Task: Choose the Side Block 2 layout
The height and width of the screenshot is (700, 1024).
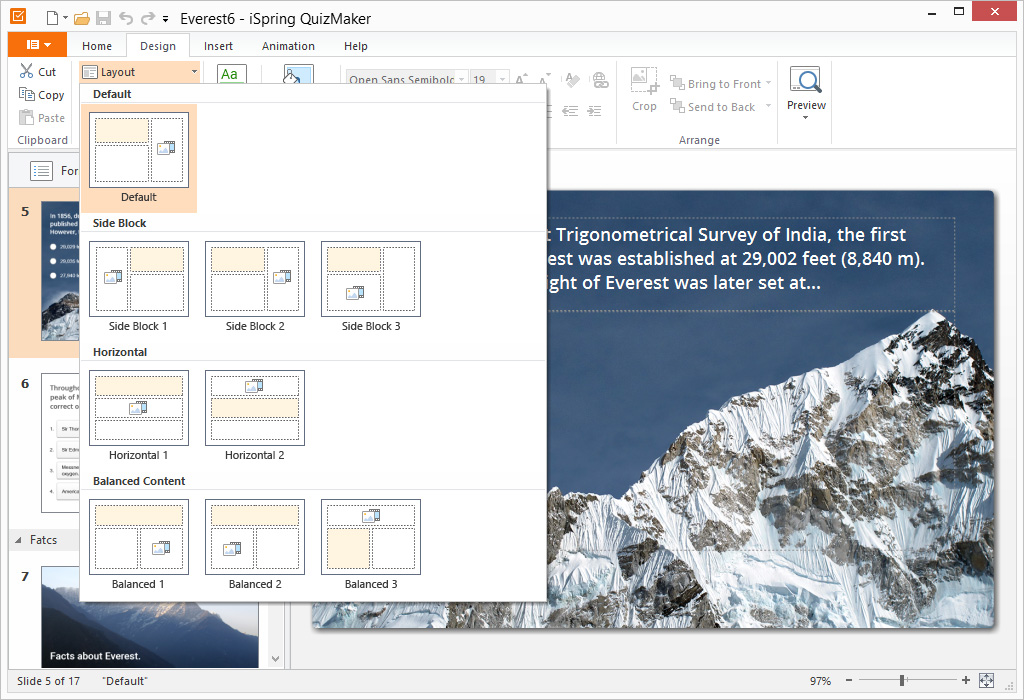Action: 255,287
